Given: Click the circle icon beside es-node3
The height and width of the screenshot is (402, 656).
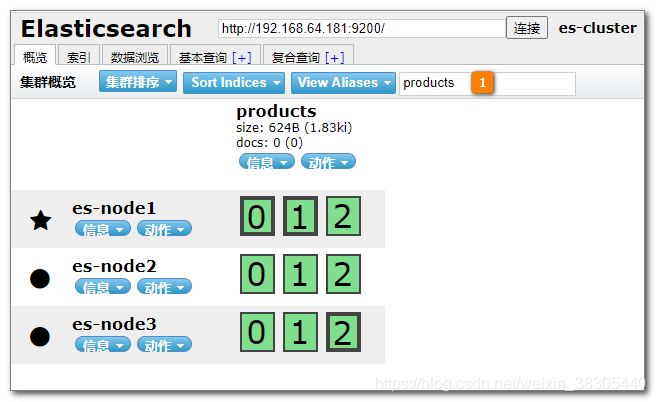Looking at the screenshot, I should tap(40, 337).
